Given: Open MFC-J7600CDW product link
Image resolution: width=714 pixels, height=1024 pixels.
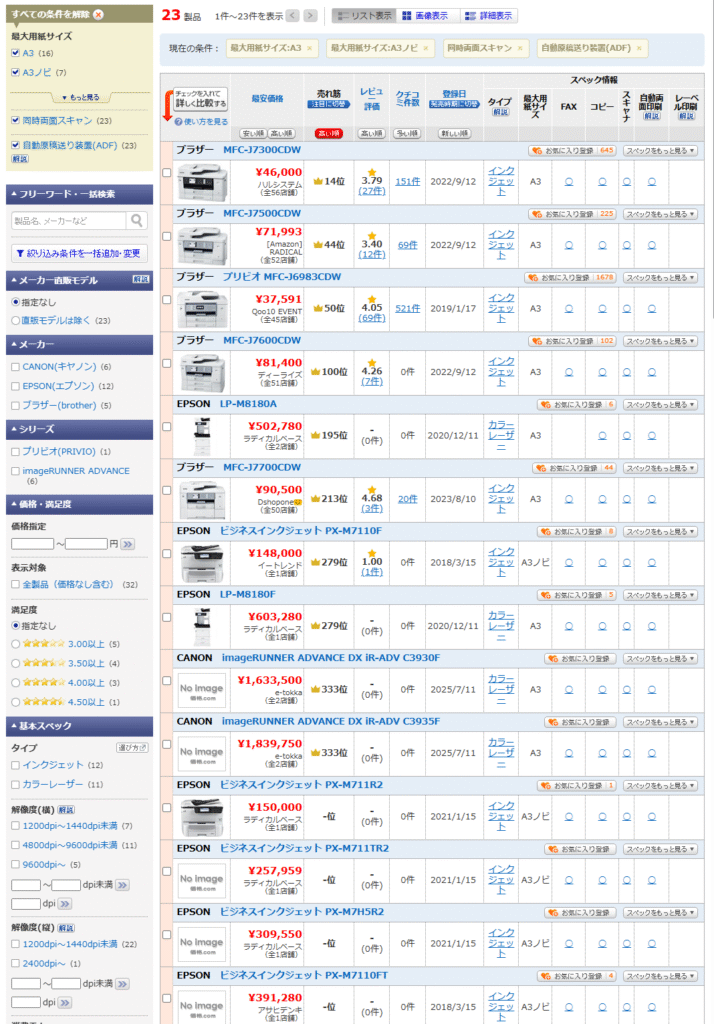Looking at the screenshot, I should point(262,341).
